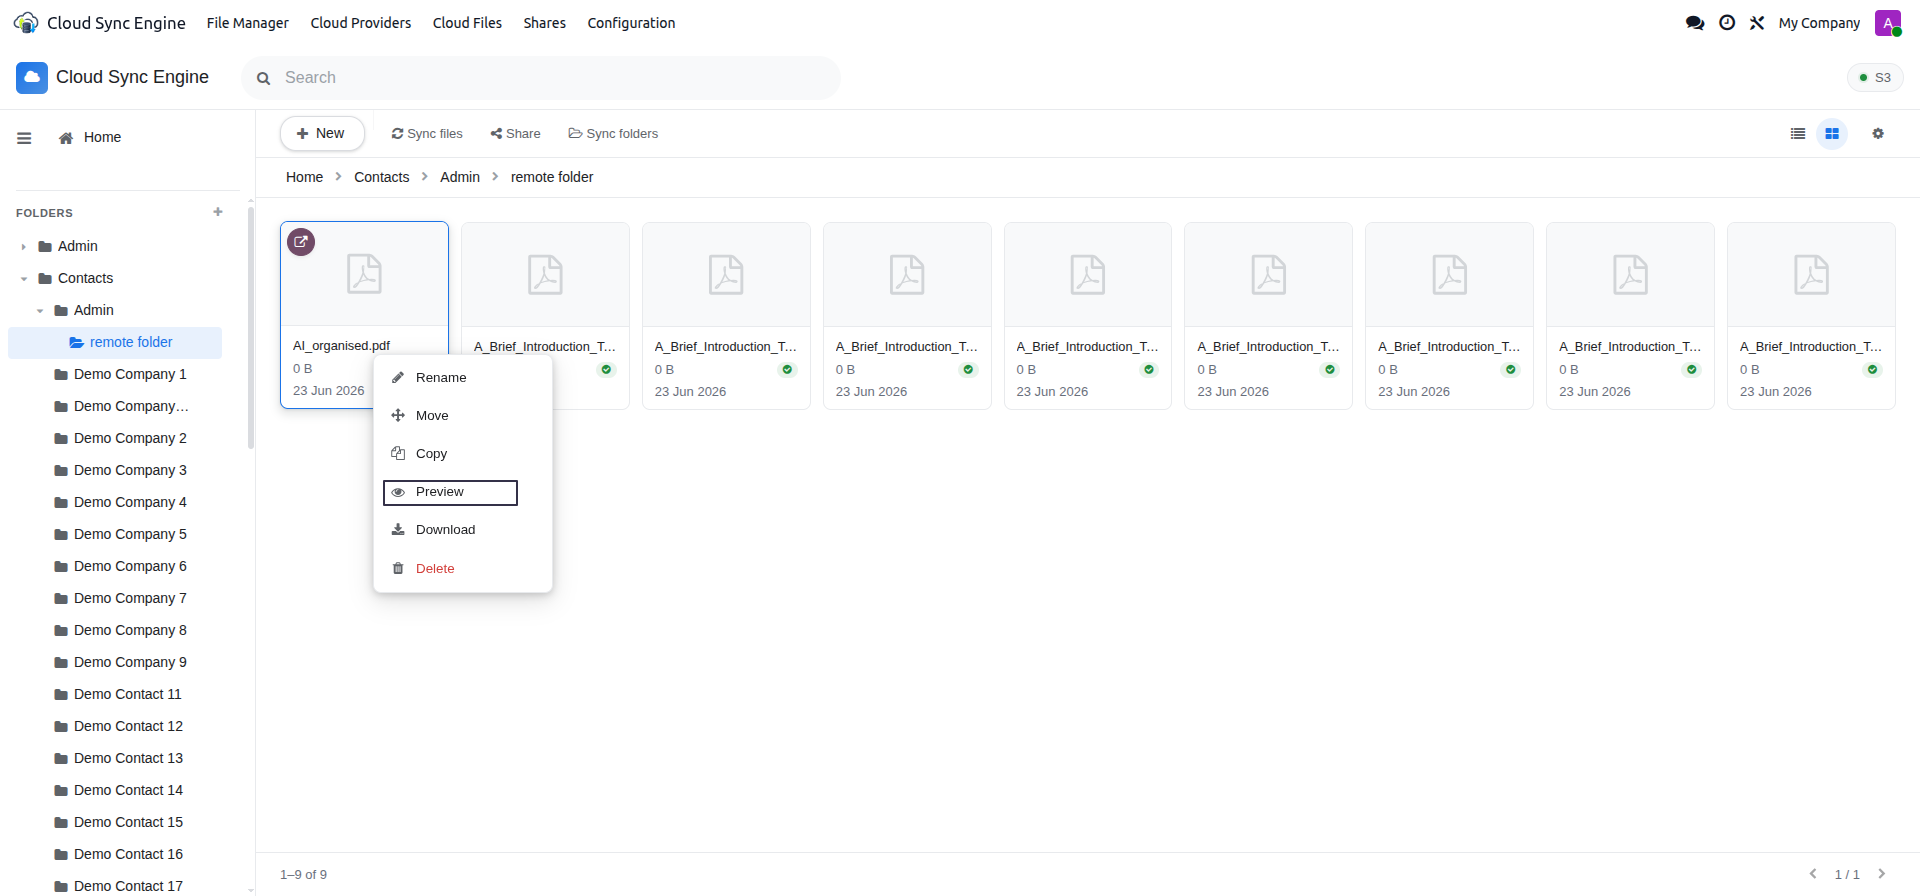Click the add folder plus icon
The image size is (1920, 896).
218,212
